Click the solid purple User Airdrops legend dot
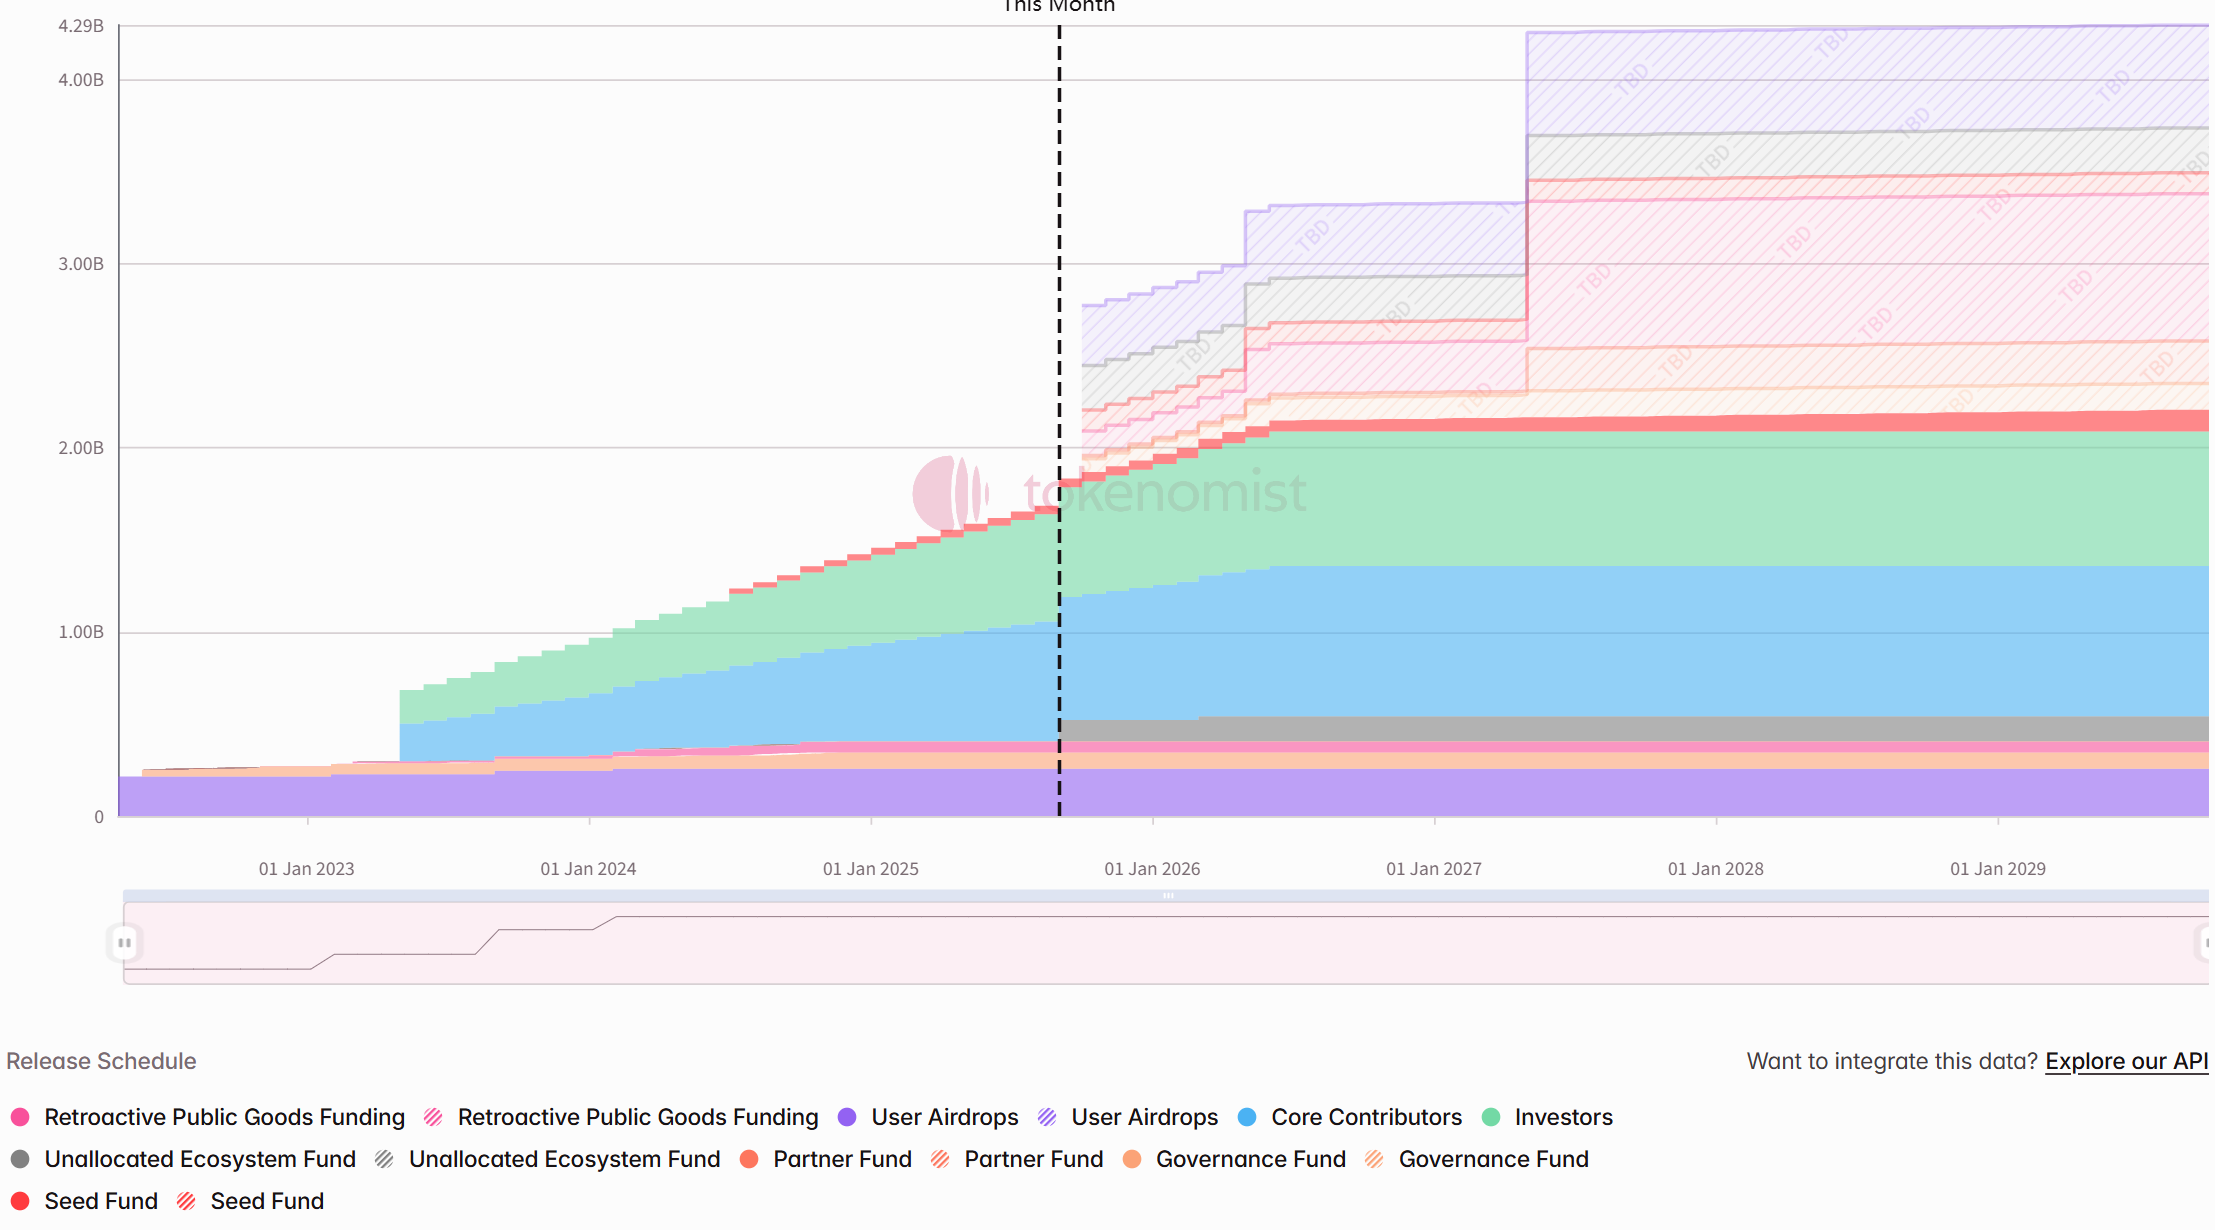Image resolution: width=2215 pixels, height=1230 pixels. pos(847,1117)
